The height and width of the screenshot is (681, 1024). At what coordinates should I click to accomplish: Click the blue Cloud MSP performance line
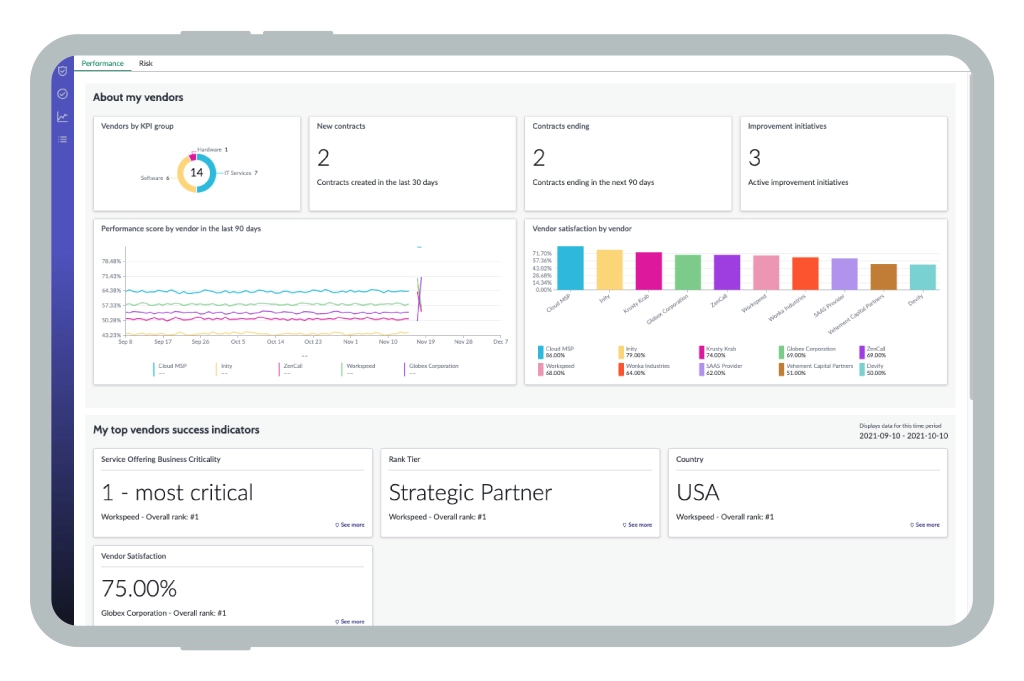point(268,291)
